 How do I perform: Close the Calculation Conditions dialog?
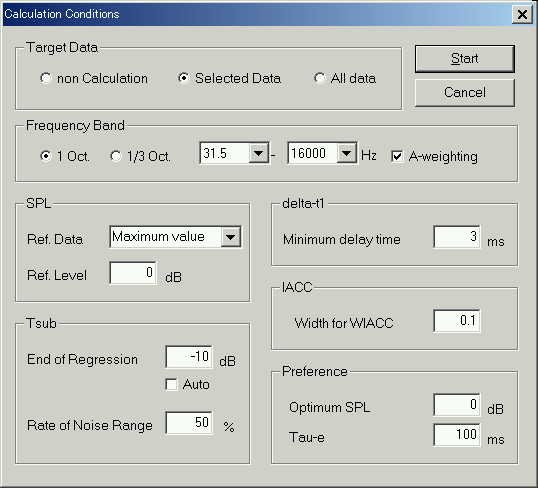[522, 14]
